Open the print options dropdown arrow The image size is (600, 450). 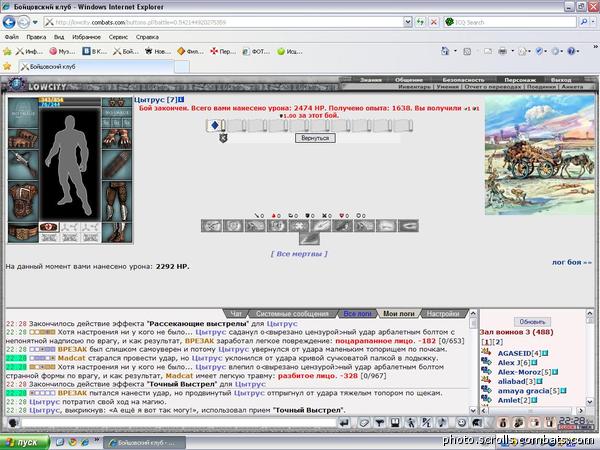click(x=512, y=51)
